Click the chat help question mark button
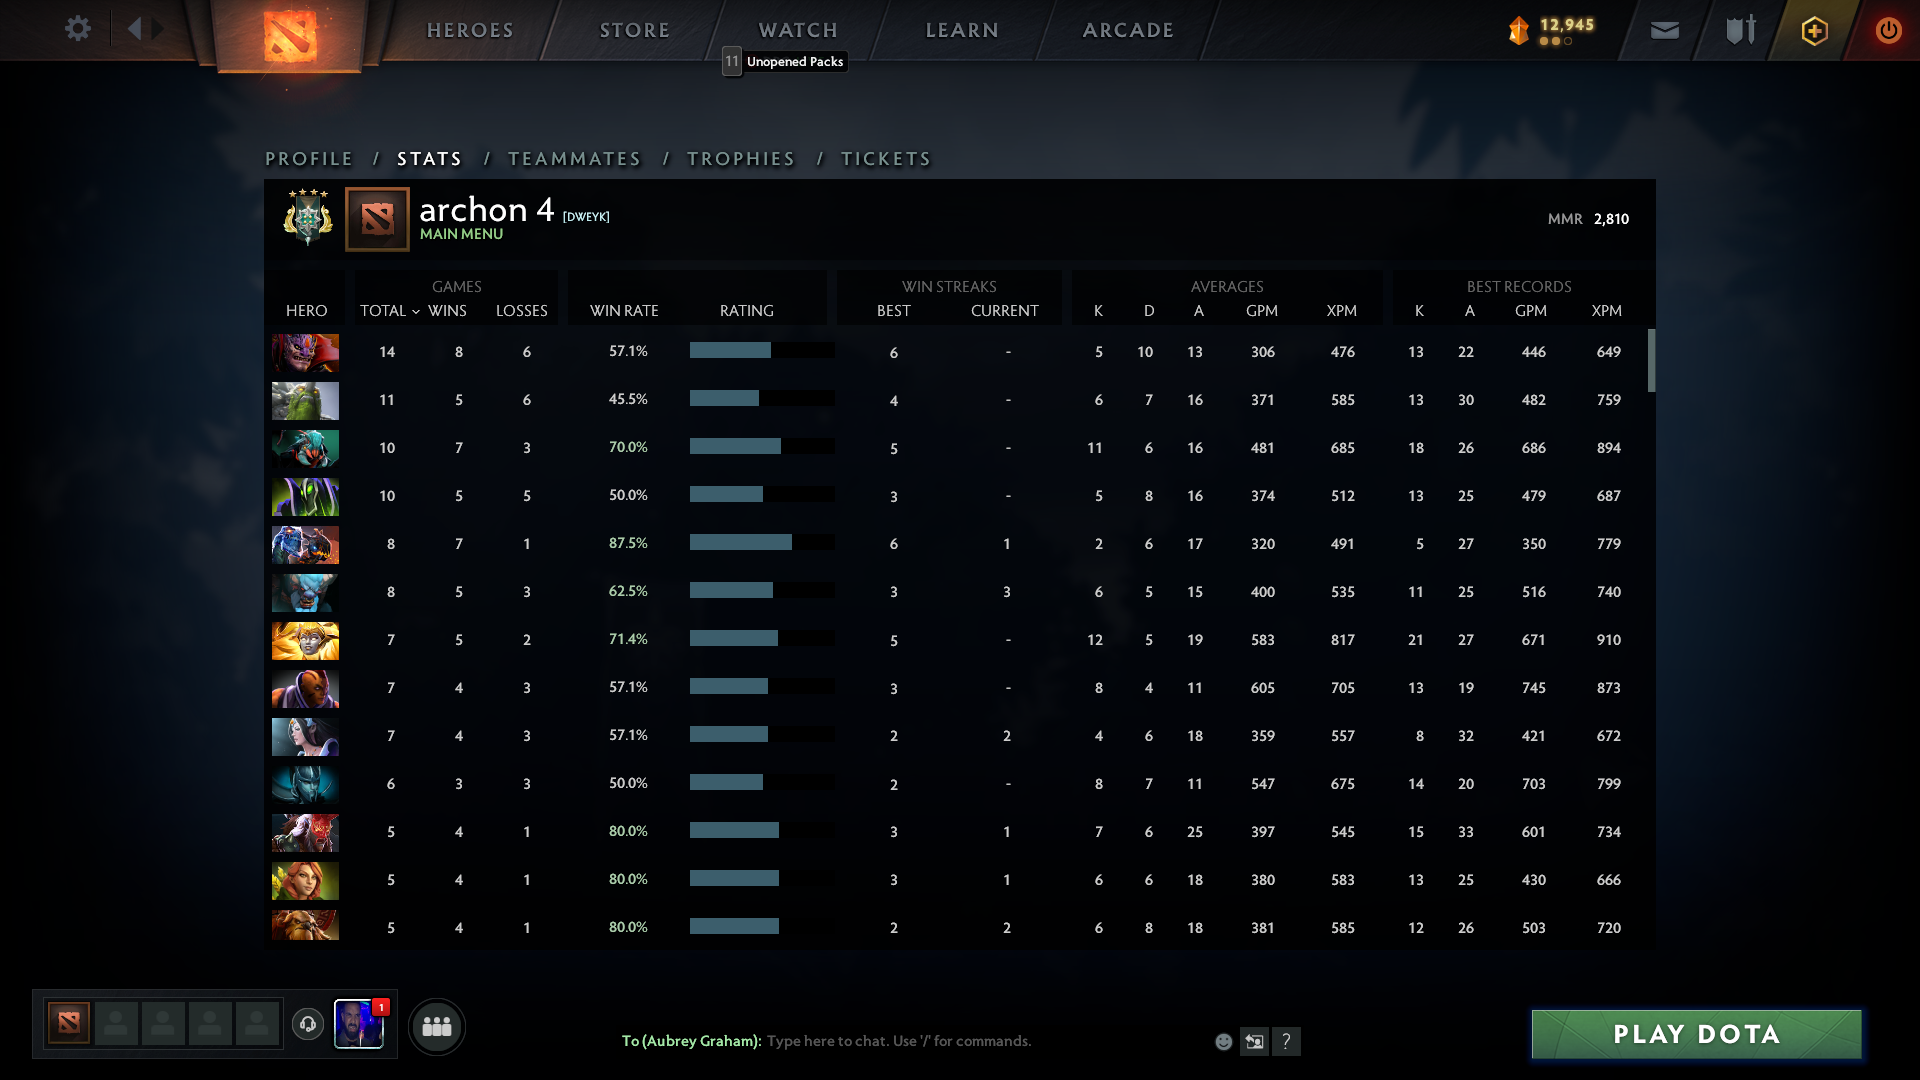The image size is (1920, 1080). tap(1288, 1041)
